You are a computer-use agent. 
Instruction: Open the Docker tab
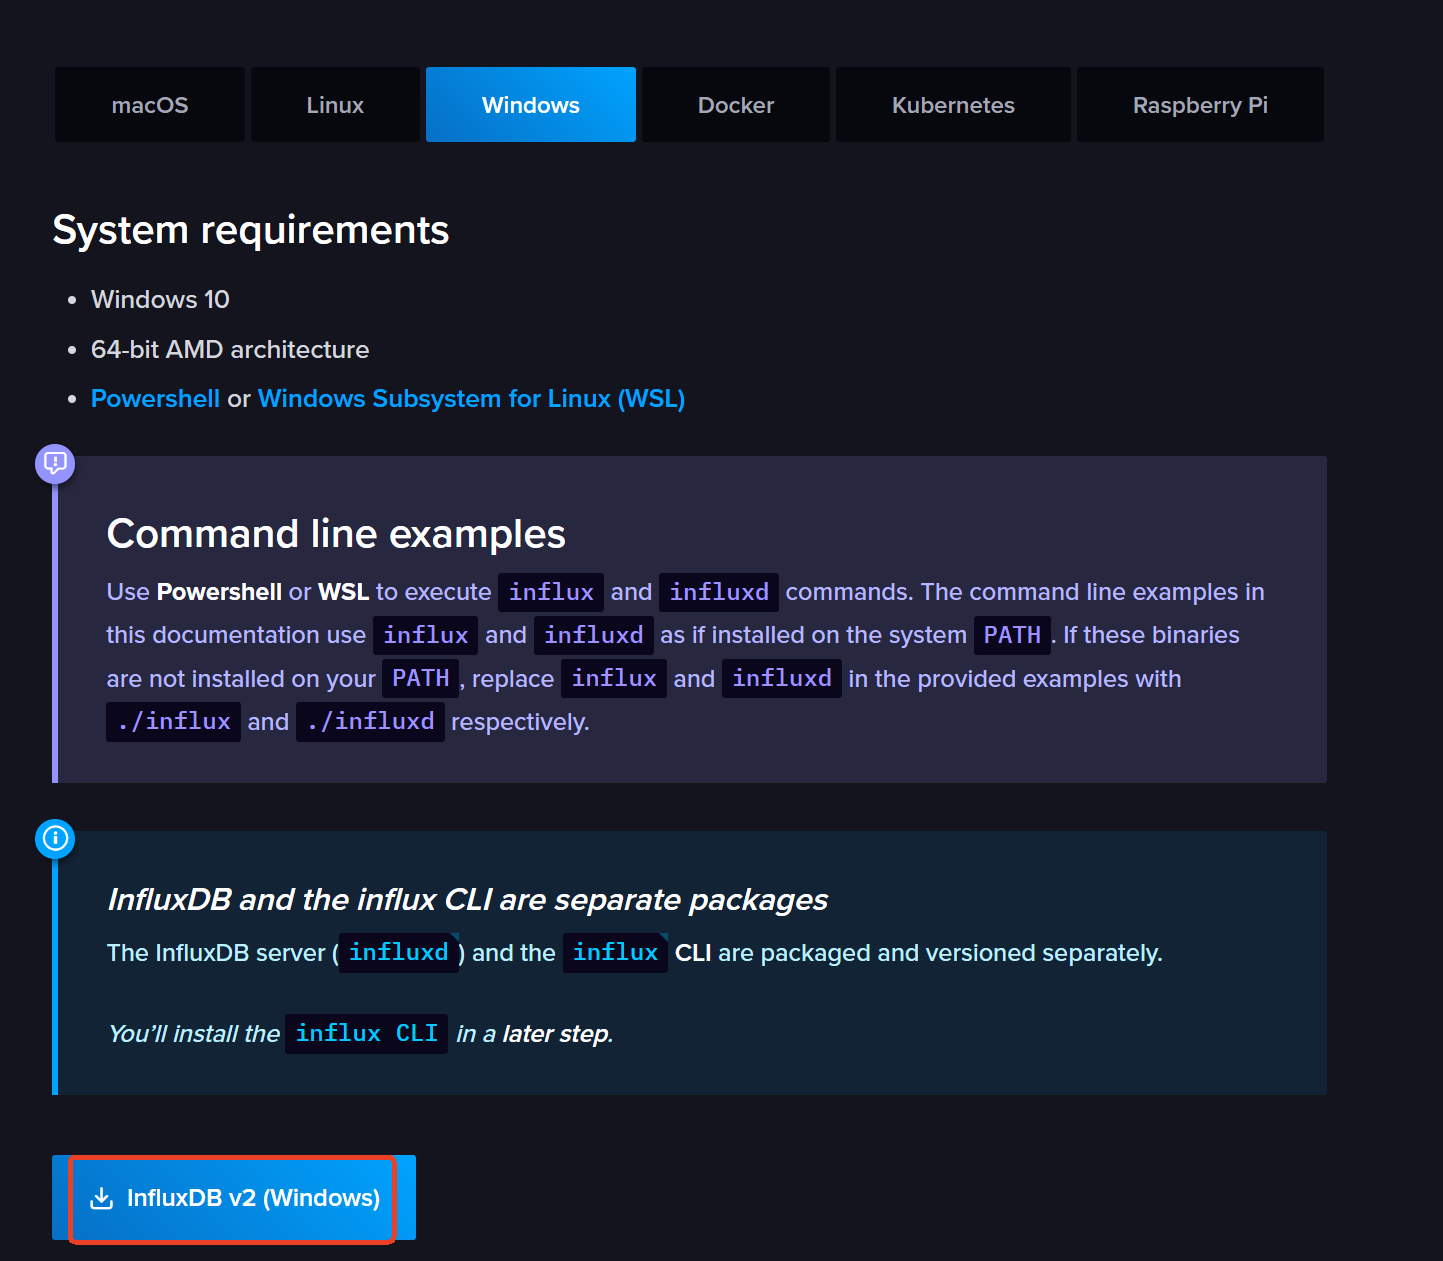coord(735,105)
